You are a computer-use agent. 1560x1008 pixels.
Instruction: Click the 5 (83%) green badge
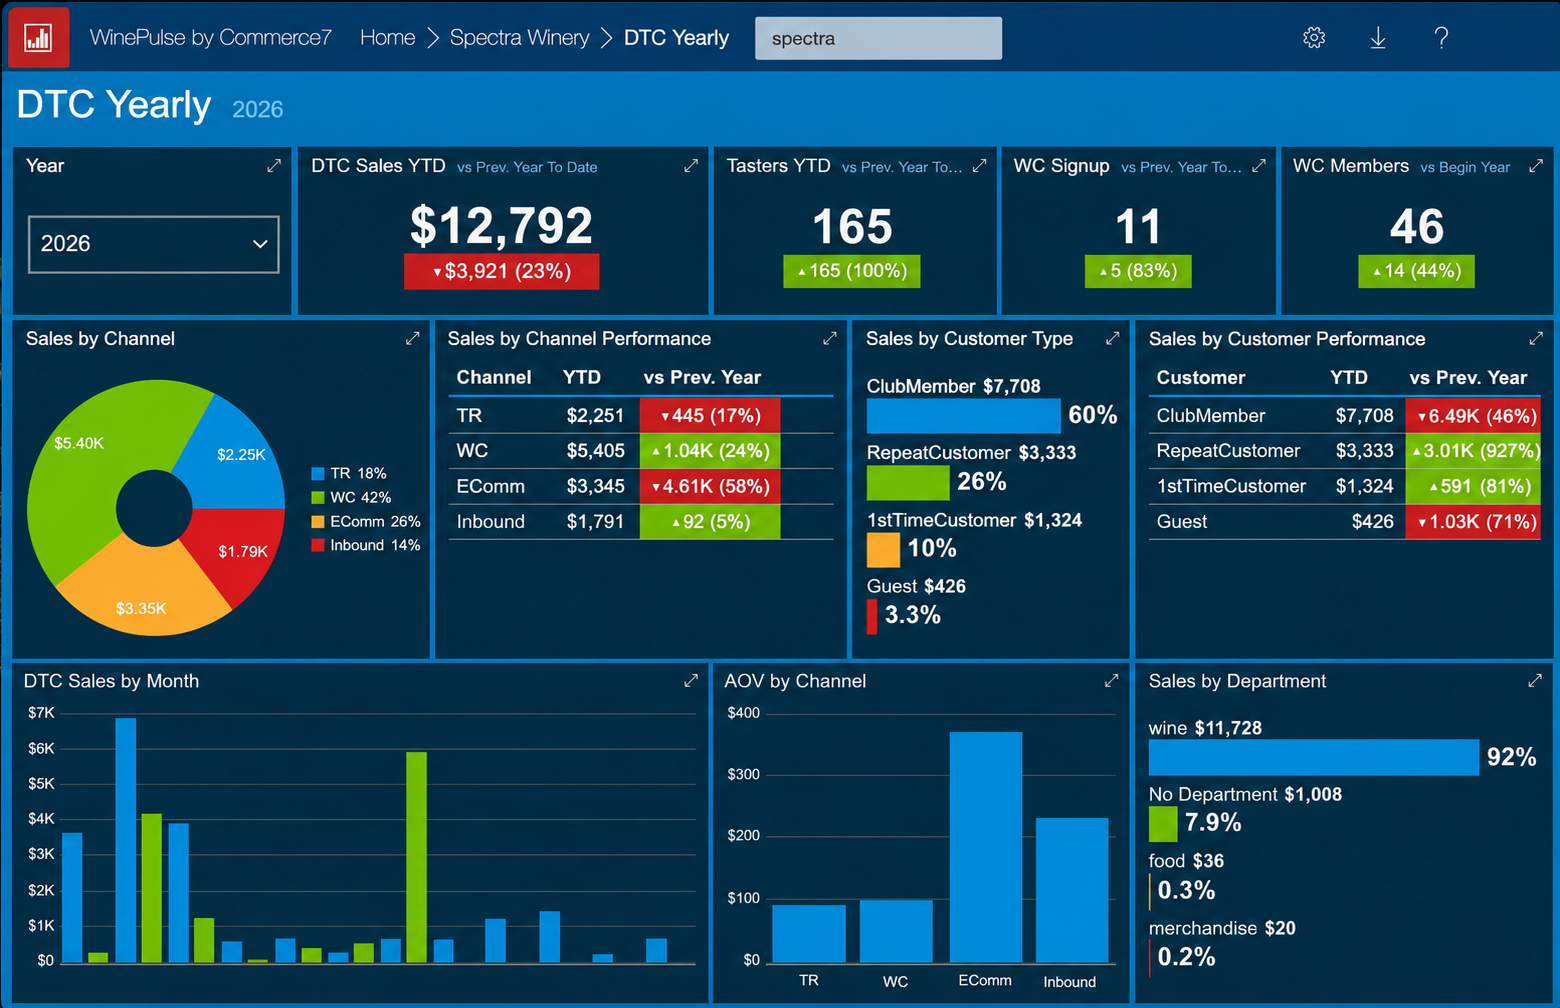pos(1138,271)
